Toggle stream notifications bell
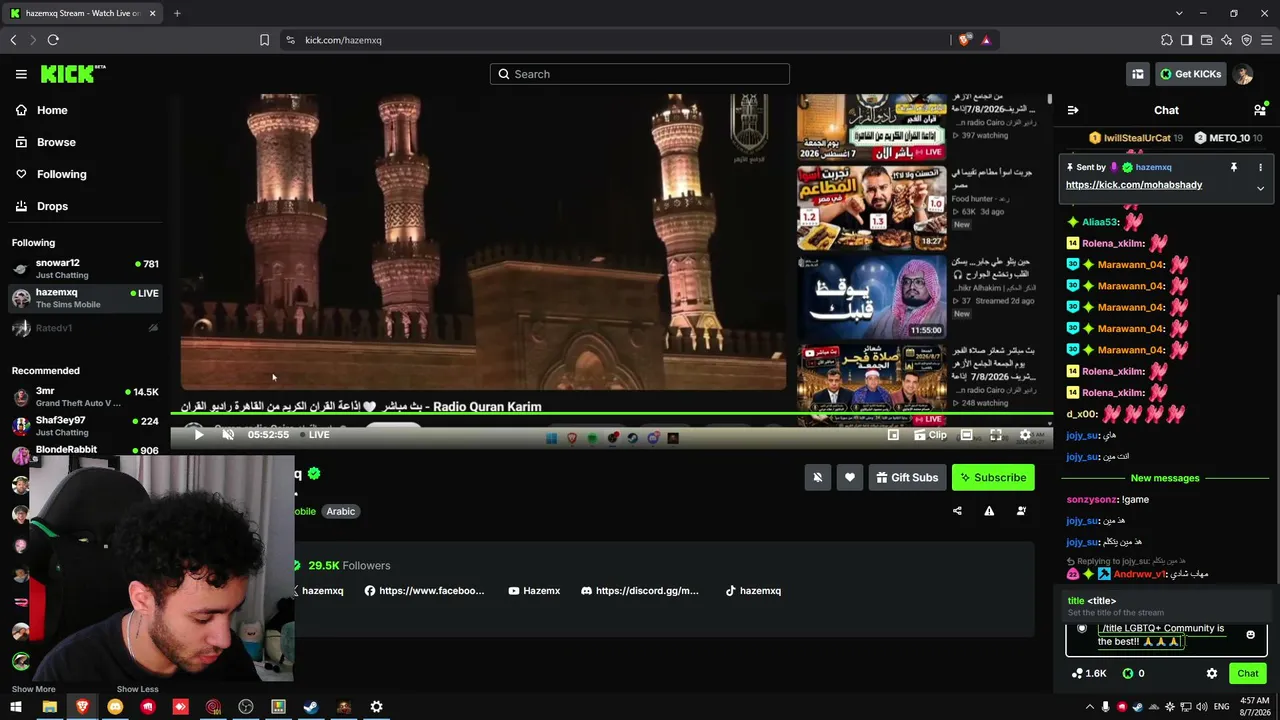This screenshot has width=1280, height=720. (817, 478)
